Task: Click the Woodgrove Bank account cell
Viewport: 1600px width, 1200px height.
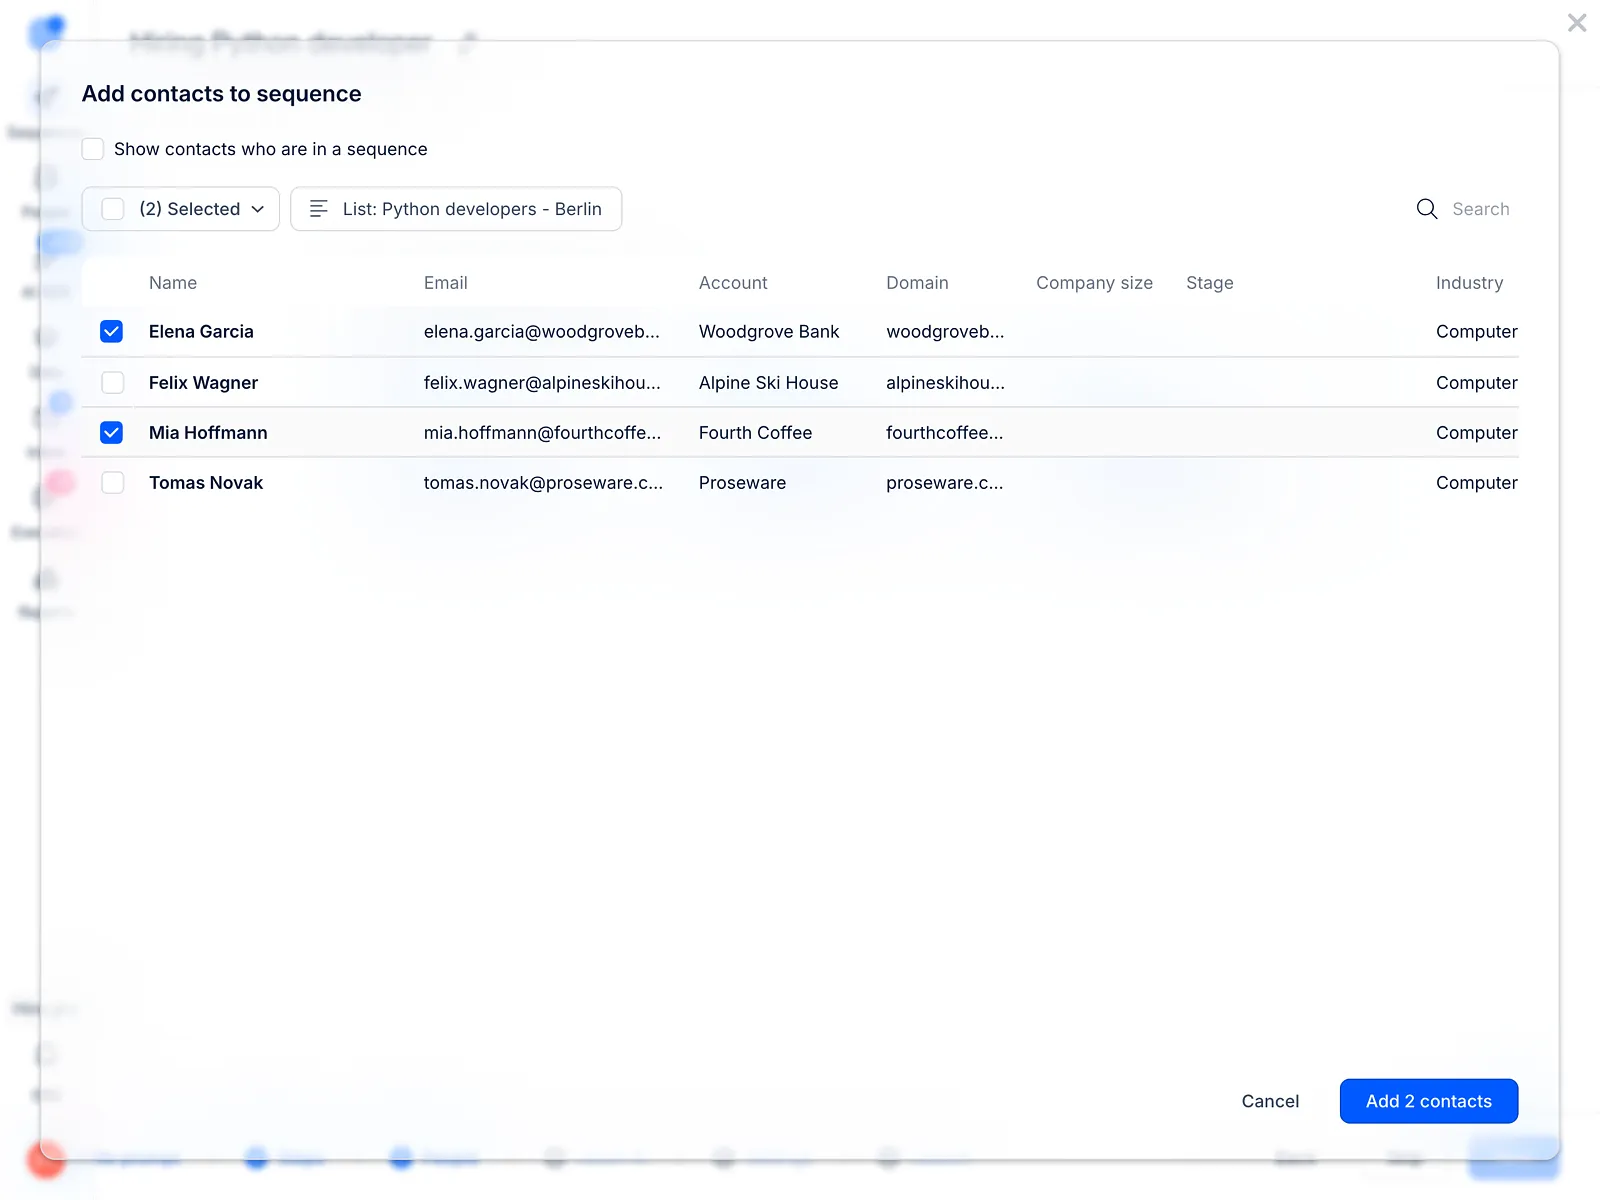Action: (769, 332)
